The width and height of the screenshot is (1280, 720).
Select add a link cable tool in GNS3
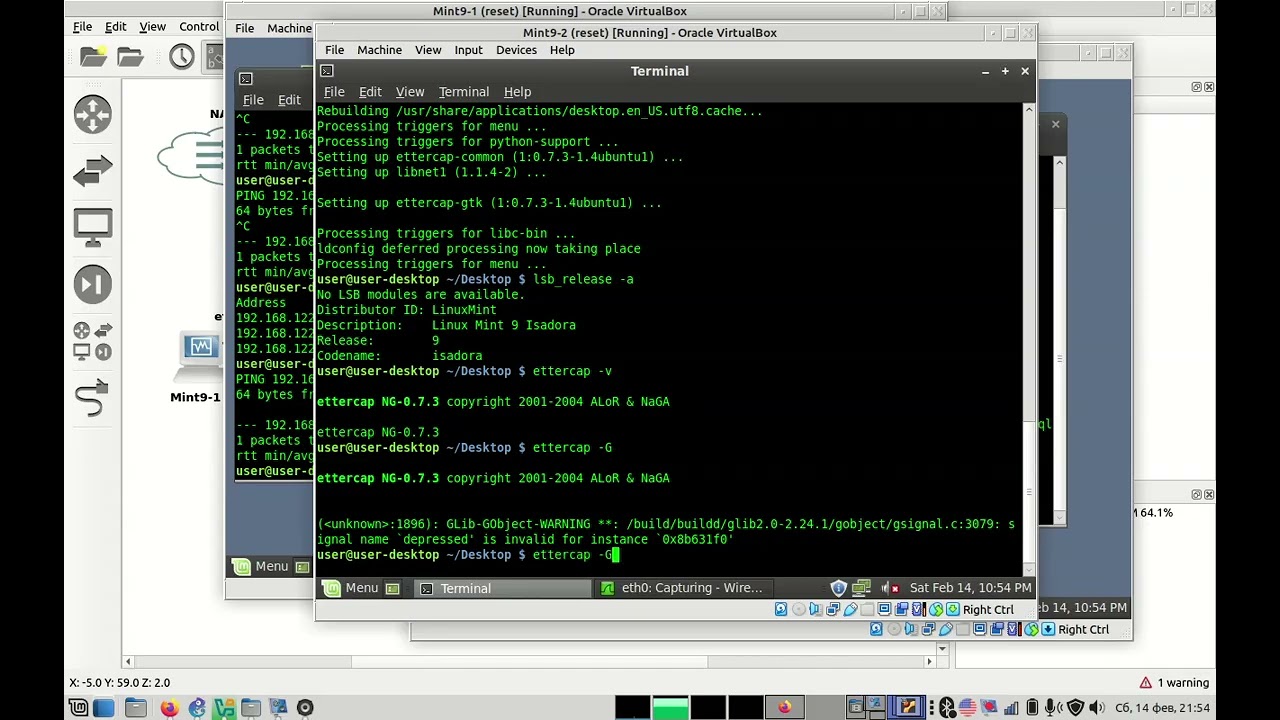93,398
